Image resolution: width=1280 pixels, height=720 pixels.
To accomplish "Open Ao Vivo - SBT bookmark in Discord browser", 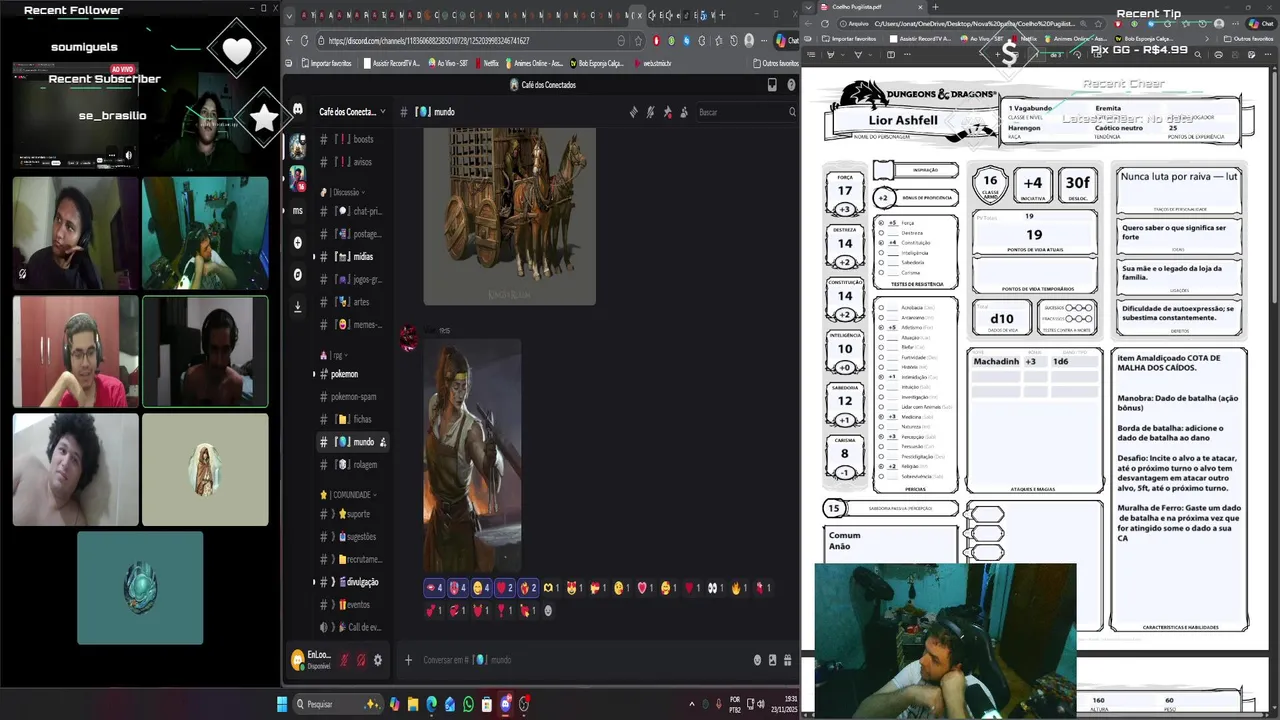I will [448, 63].
